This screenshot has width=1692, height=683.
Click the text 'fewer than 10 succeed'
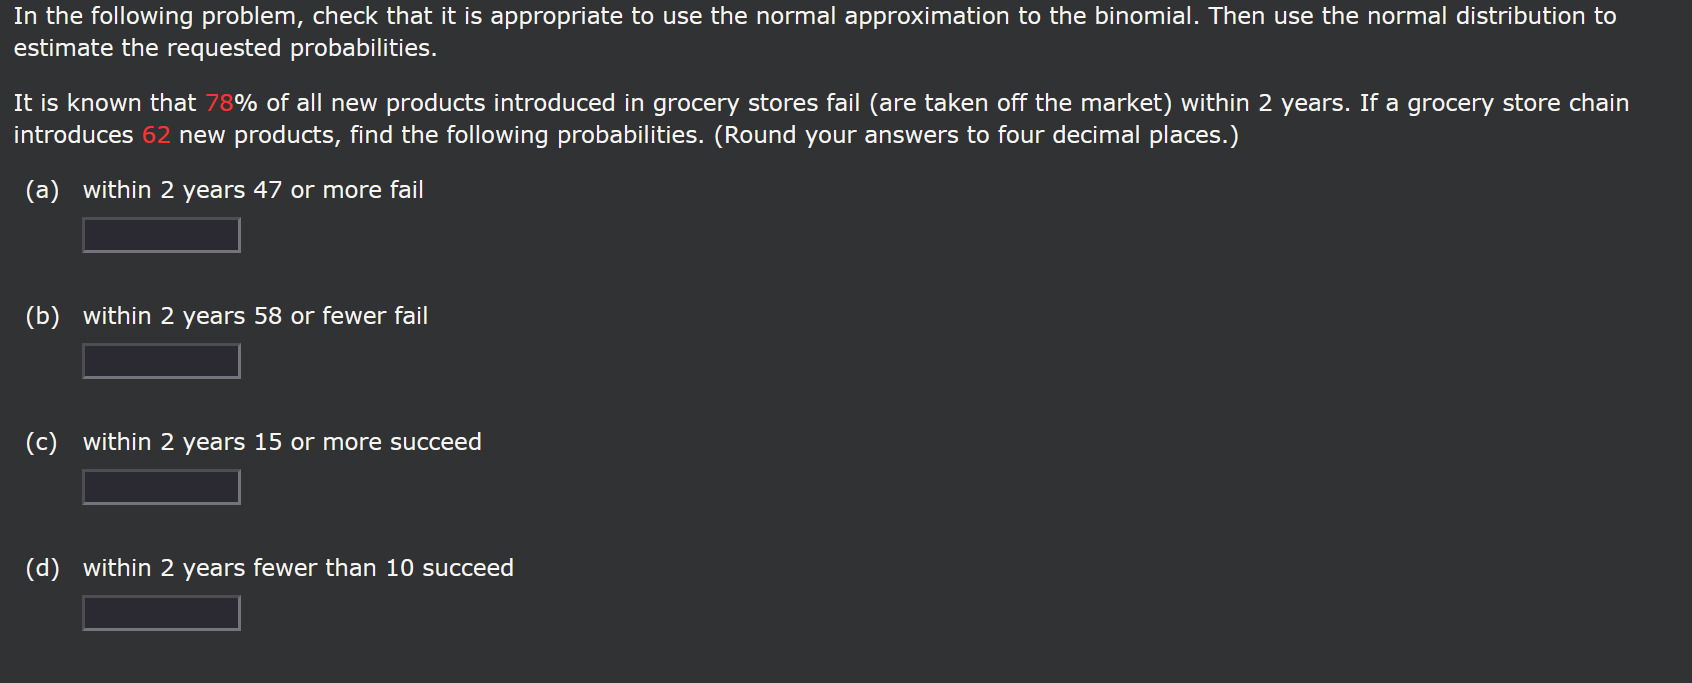coord(383,568)
